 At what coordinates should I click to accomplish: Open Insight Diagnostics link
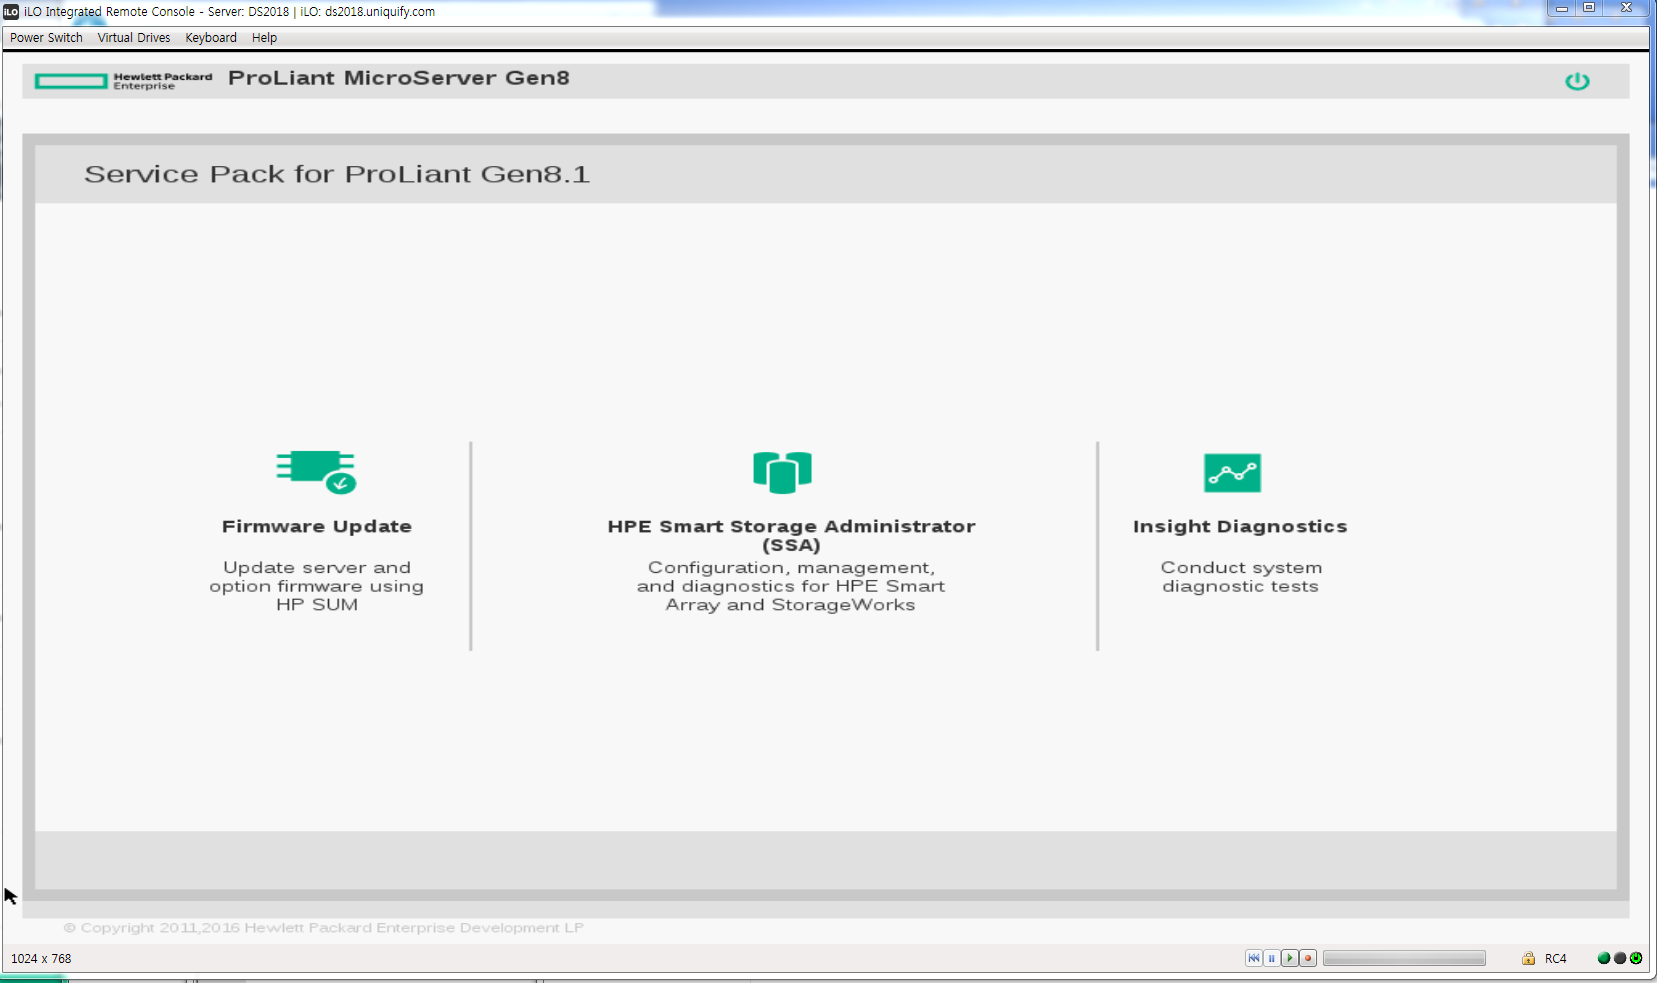tap(1240, 526)
